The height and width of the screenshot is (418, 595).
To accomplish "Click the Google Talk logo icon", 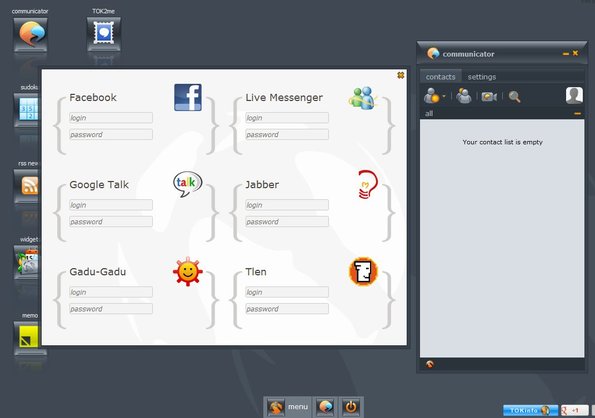I will (187, 184).
